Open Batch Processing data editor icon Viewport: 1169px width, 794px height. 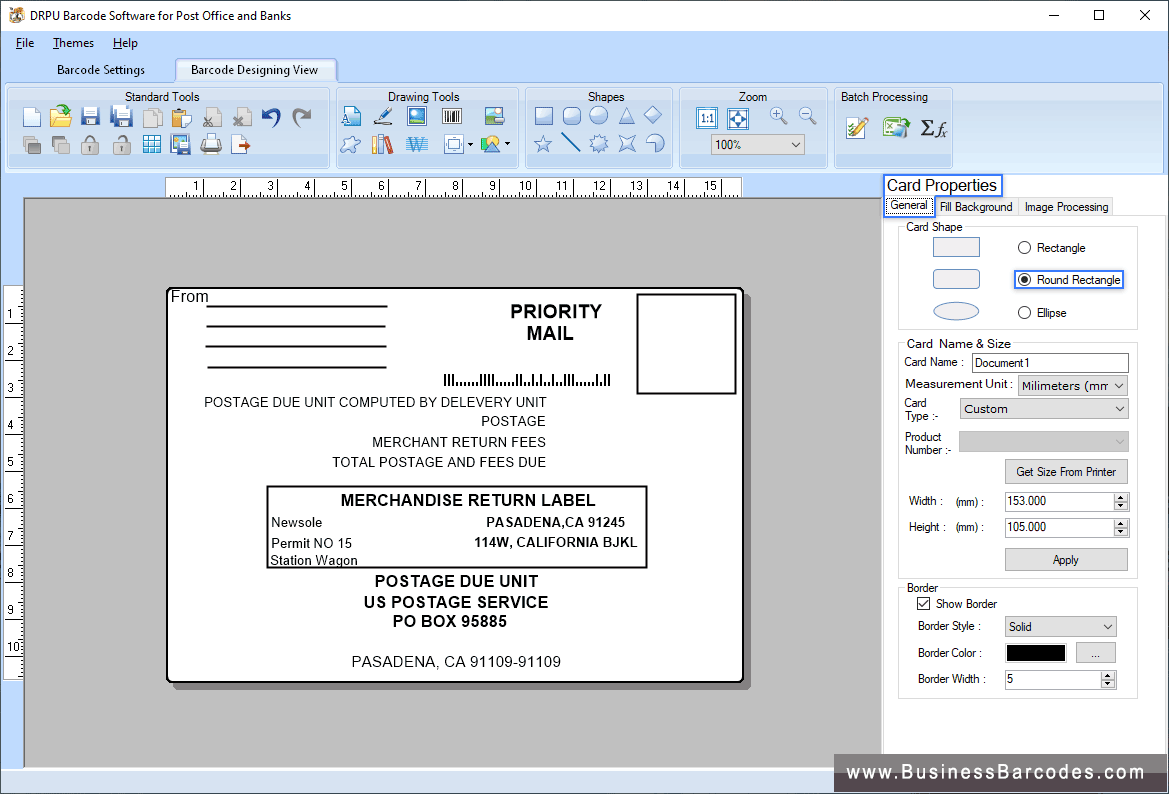tap(855, 128)
